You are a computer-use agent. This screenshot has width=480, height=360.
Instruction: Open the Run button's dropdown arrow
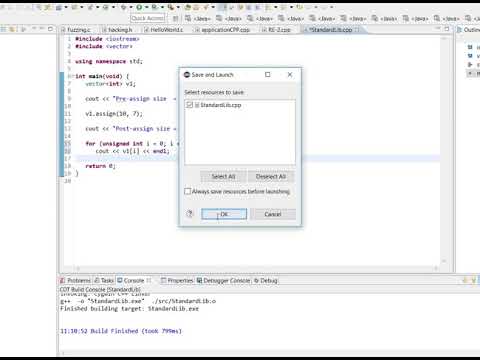point(146,7)
